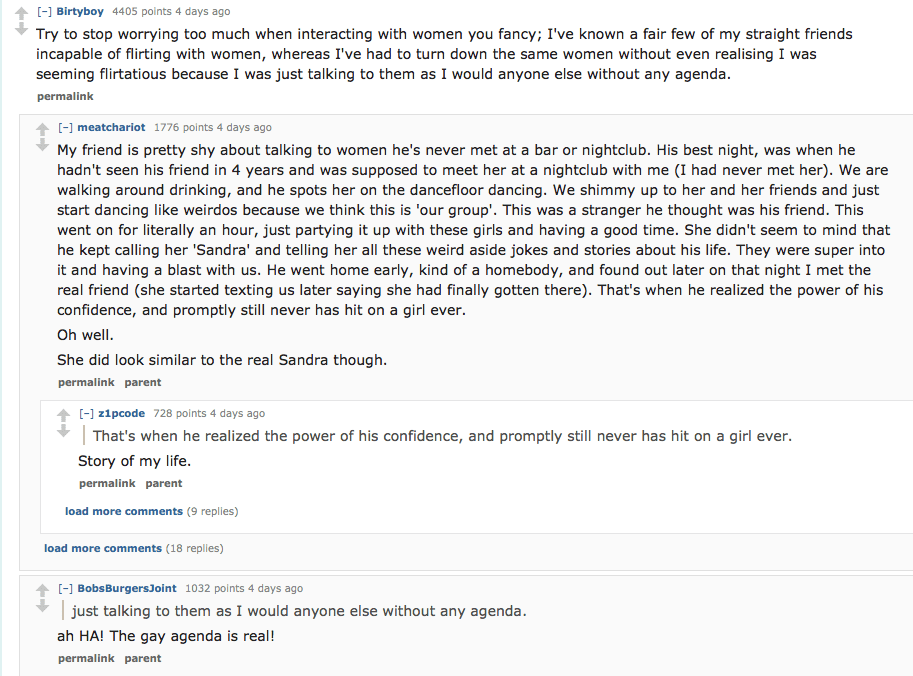Go to parent of meatchariot's comment
This screenshot has height=676, width=913.
143,383
